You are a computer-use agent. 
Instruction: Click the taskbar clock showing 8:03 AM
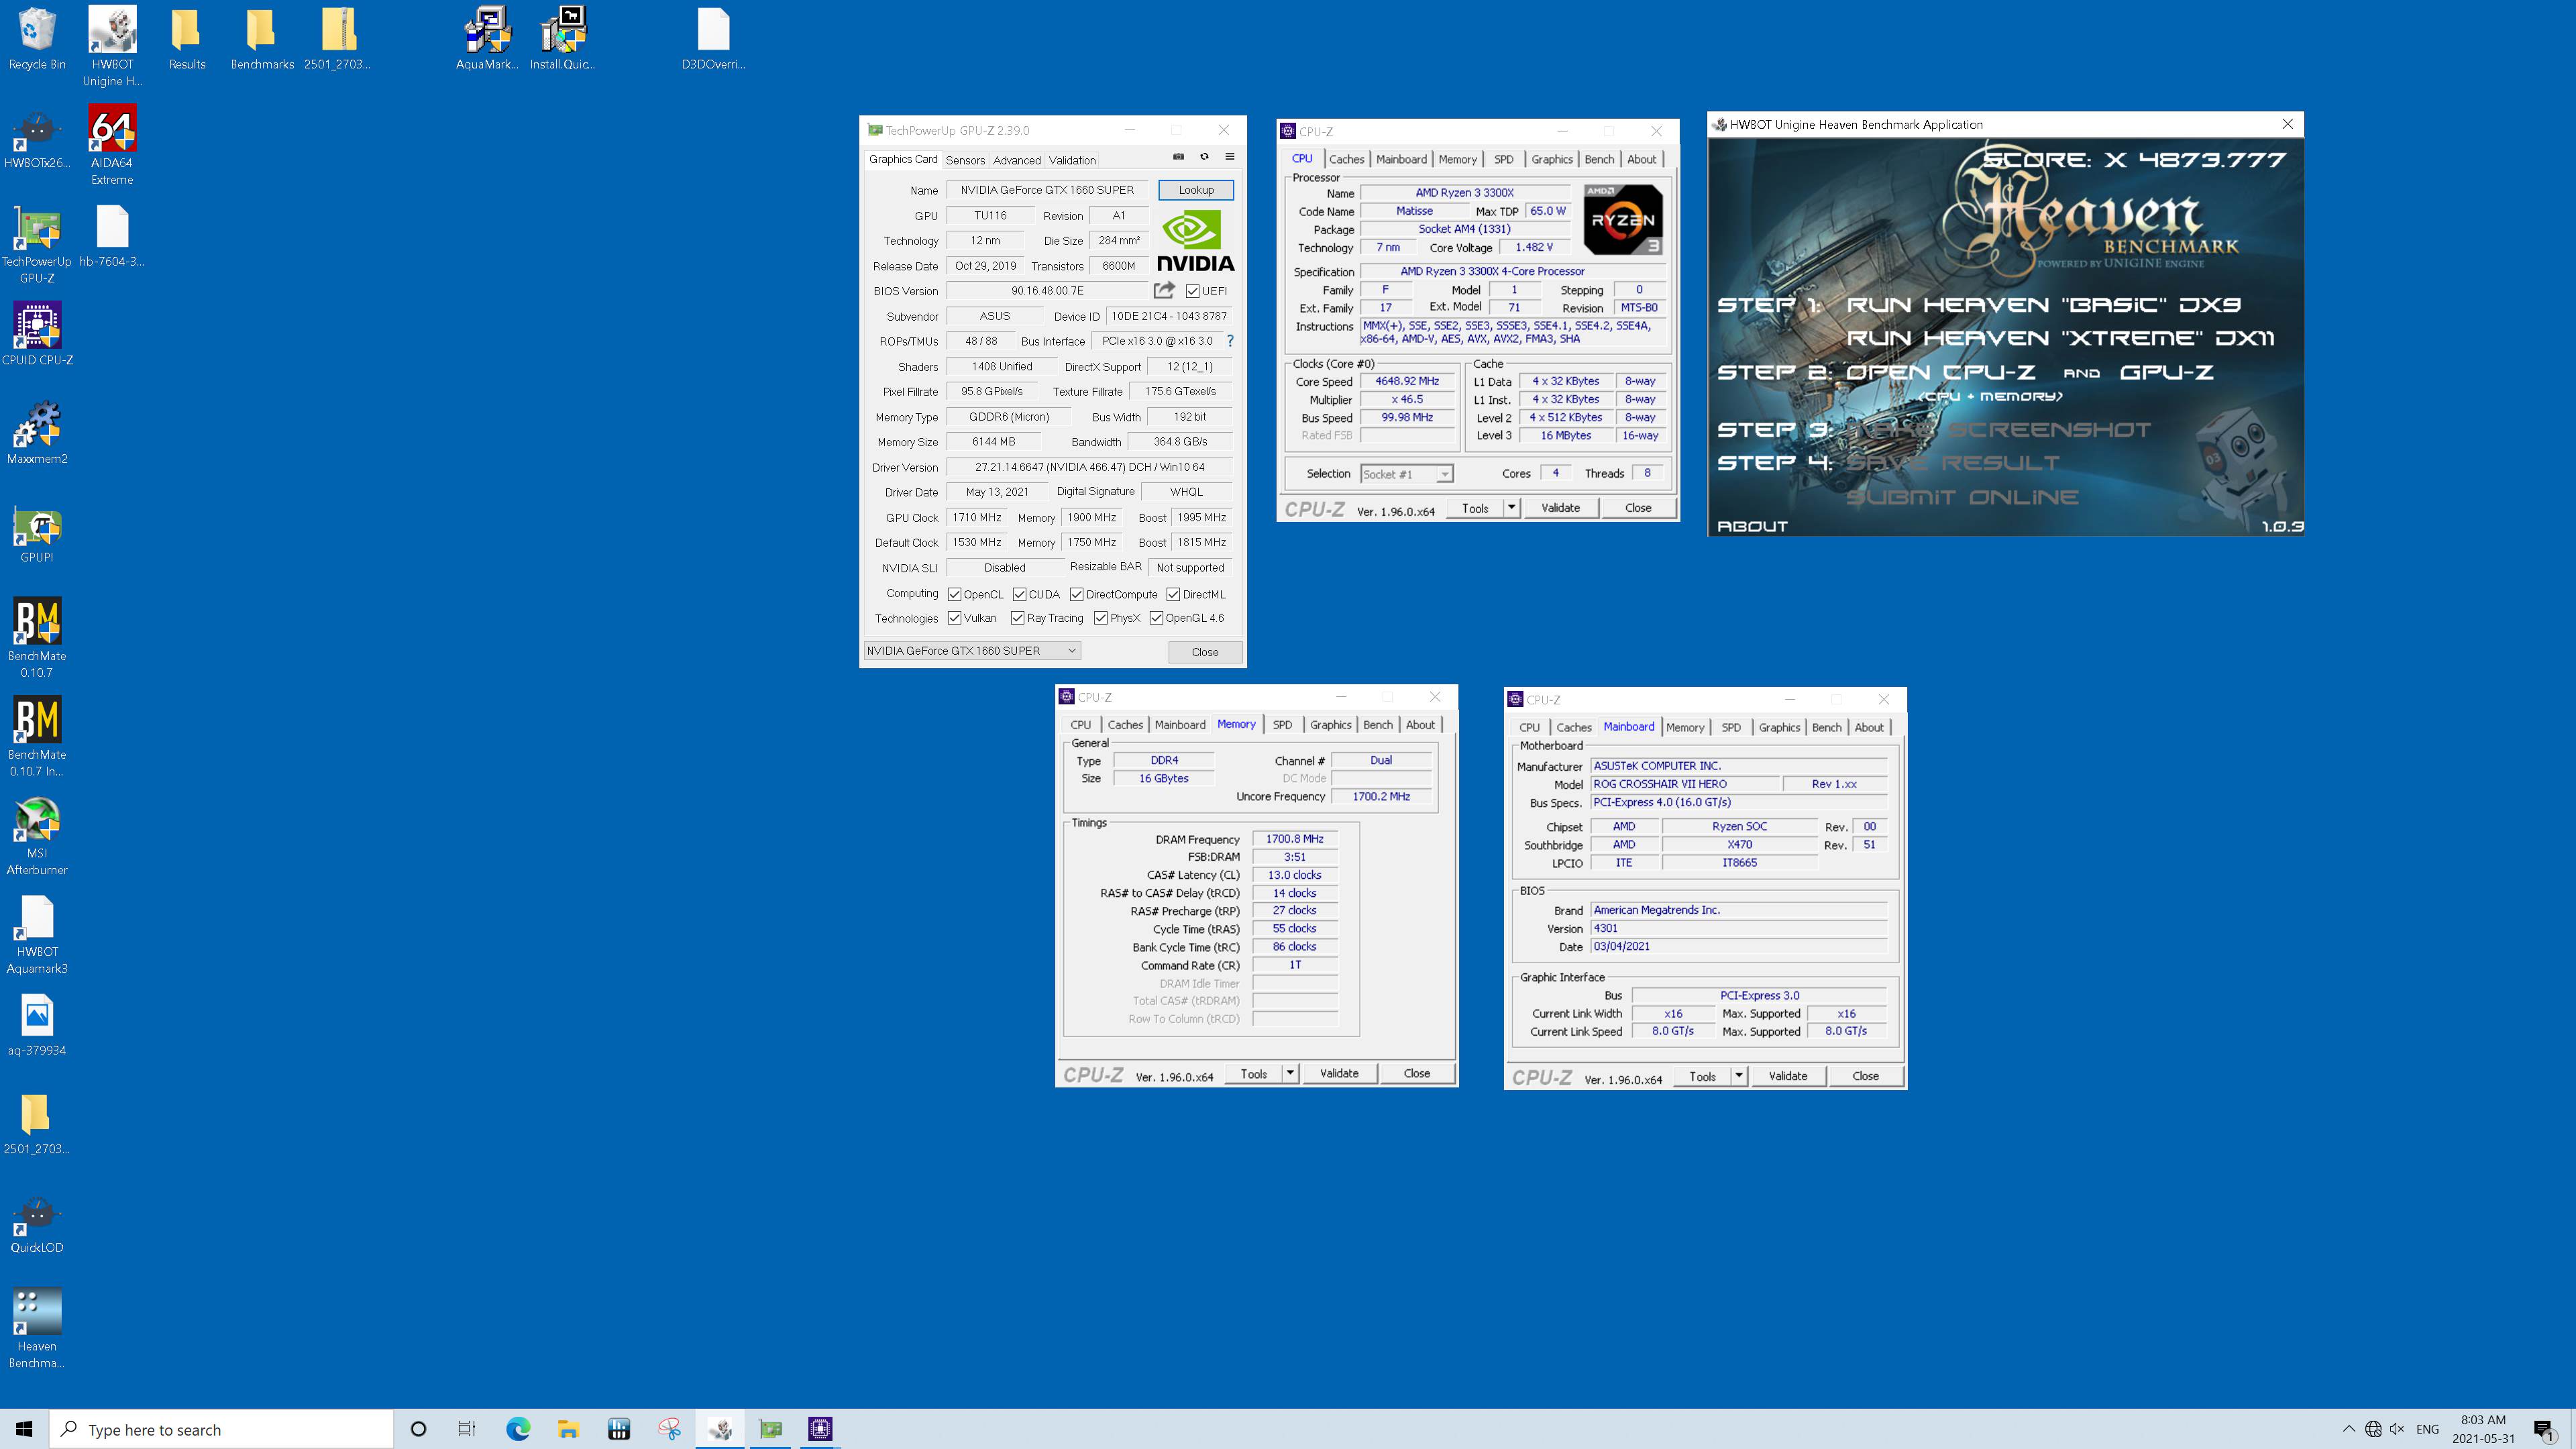coord(2483,1429)
